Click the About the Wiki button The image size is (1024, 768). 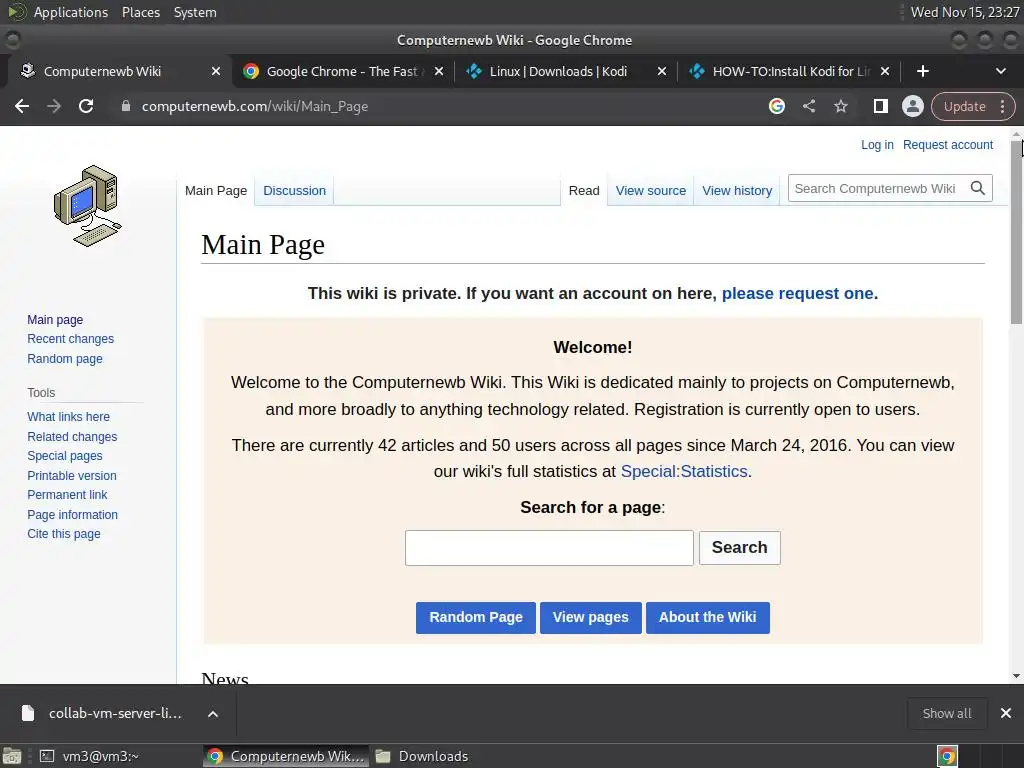[x=707, y=617]
